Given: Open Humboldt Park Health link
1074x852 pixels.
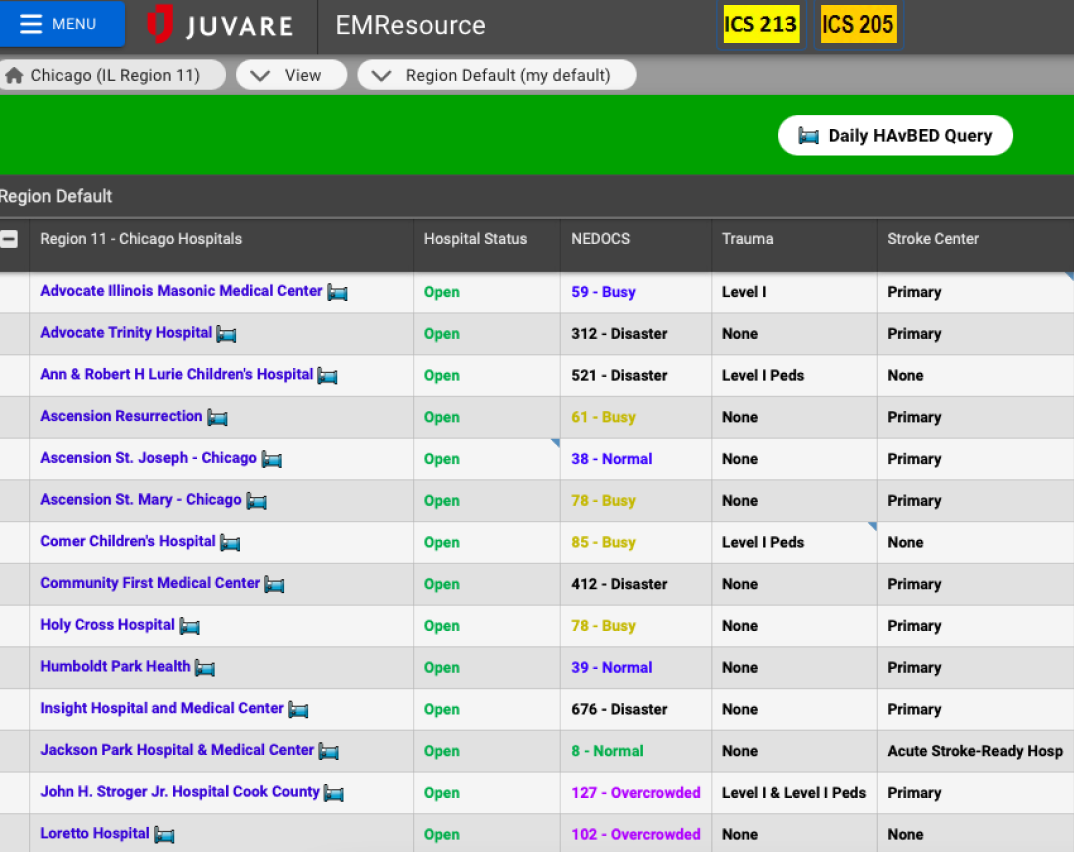Looking at the screenshot, I should pos(115,667).
